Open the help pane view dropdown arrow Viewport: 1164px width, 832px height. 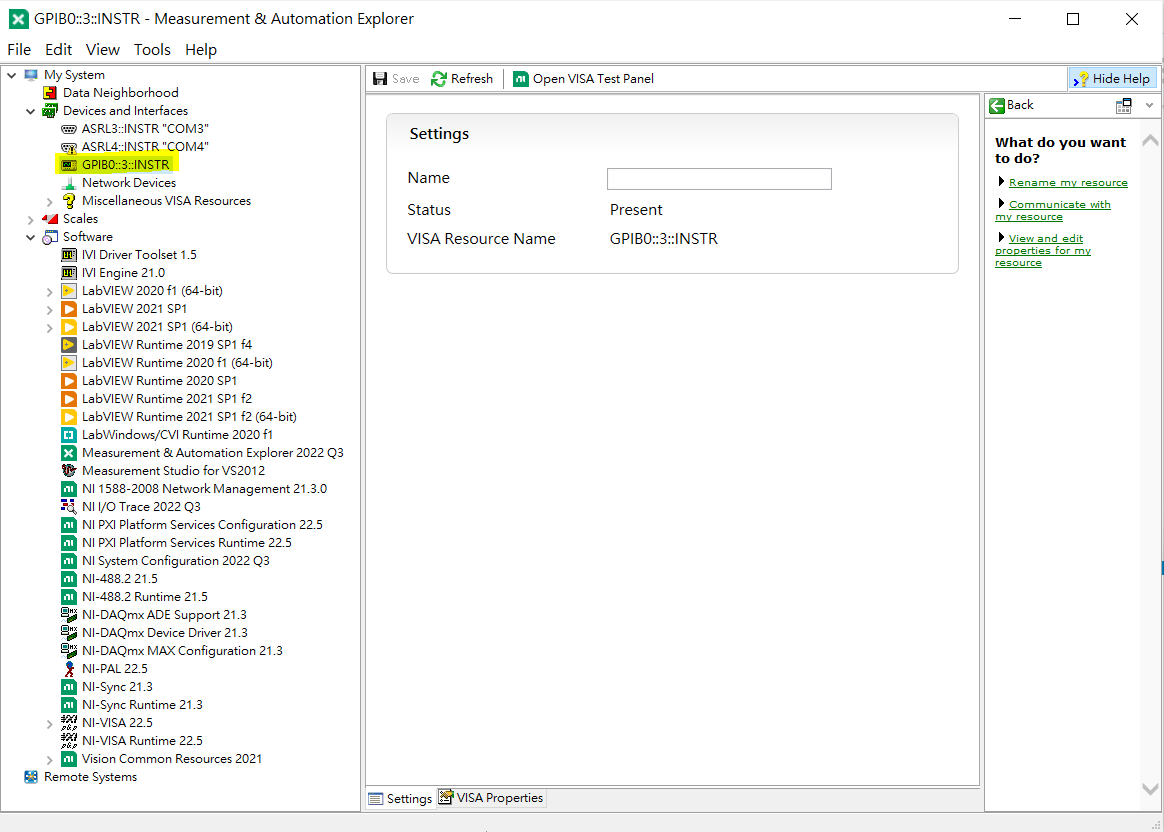[1148, 104]
